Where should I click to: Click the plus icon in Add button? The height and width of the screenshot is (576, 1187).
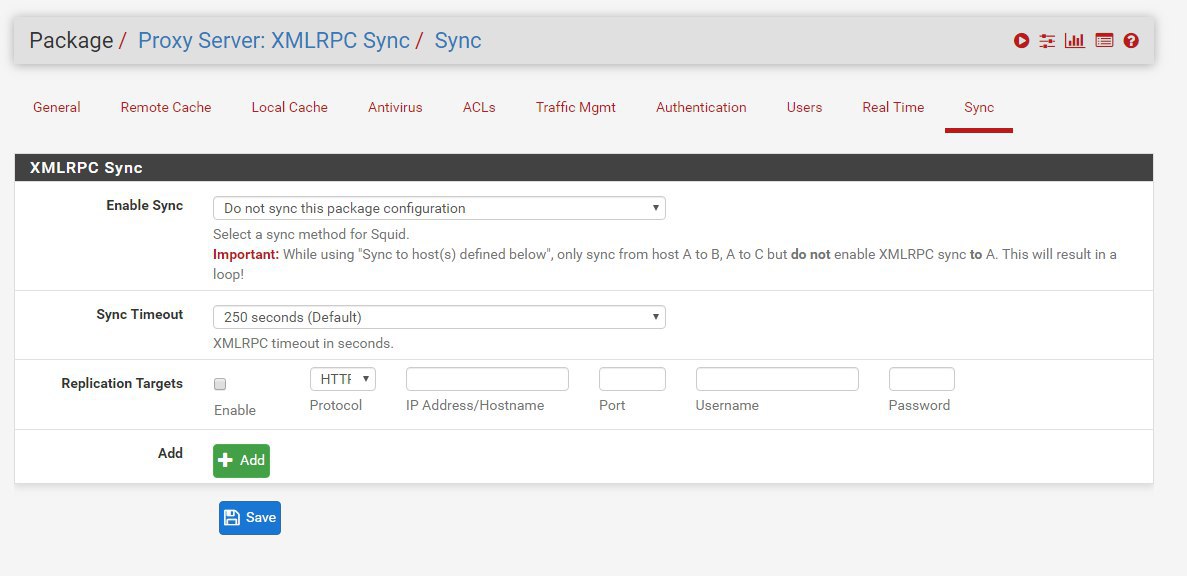(226, 460)
